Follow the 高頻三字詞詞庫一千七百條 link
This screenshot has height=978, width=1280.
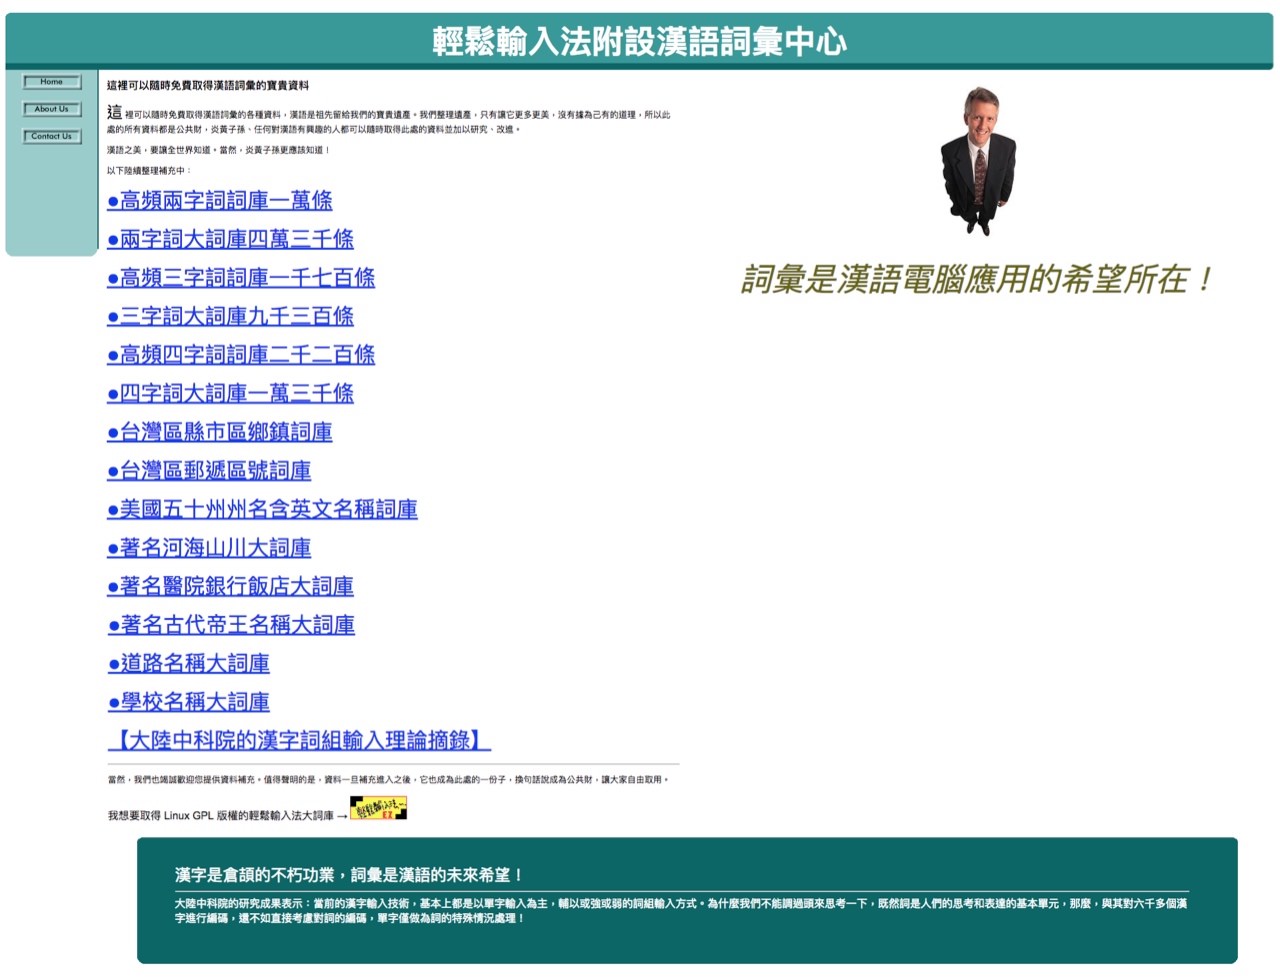click(241, 278)
